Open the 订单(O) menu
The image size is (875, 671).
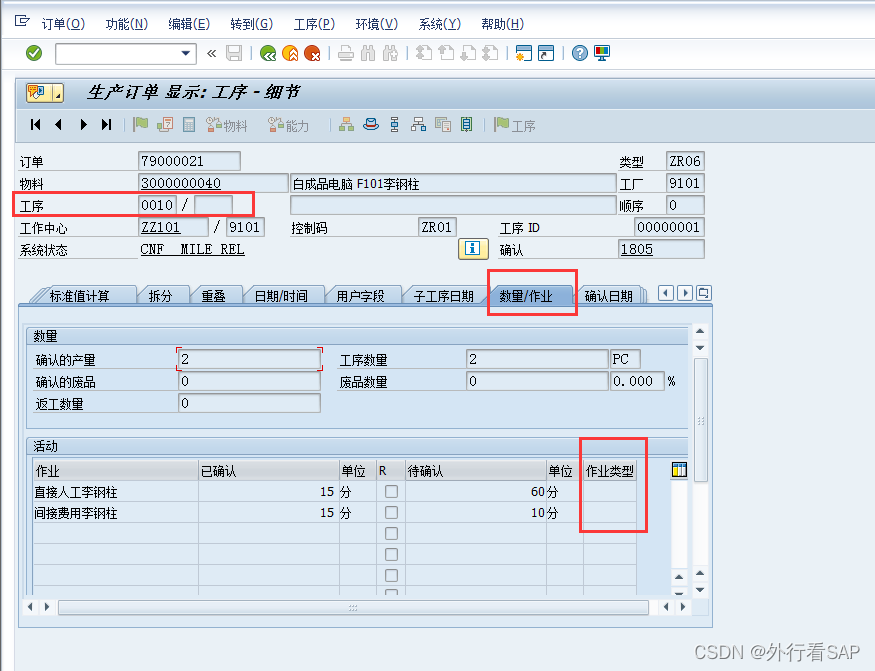[x=63, y=24]
